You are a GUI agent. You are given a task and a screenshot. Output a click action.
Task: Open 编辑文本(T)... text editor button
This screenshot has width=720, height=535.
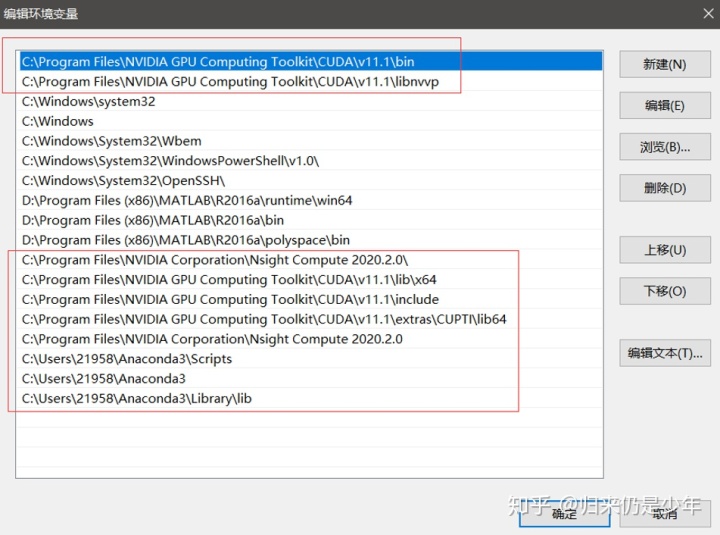coord(664,353)
